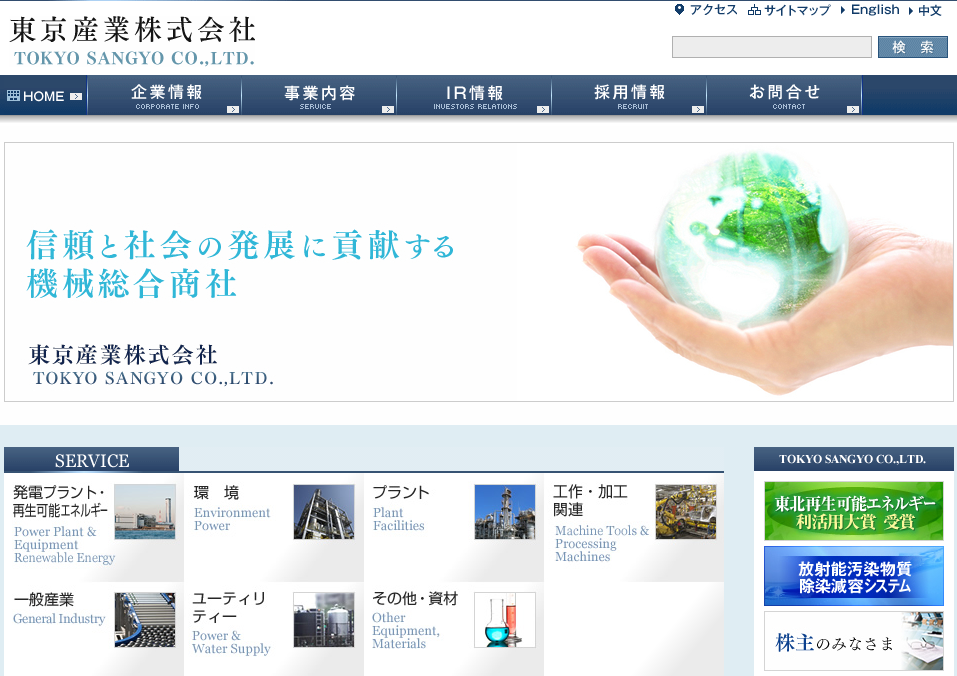Click the Tokyo Sangyo header logo
This screenshot has height=676, width=957.
[132, 41]
